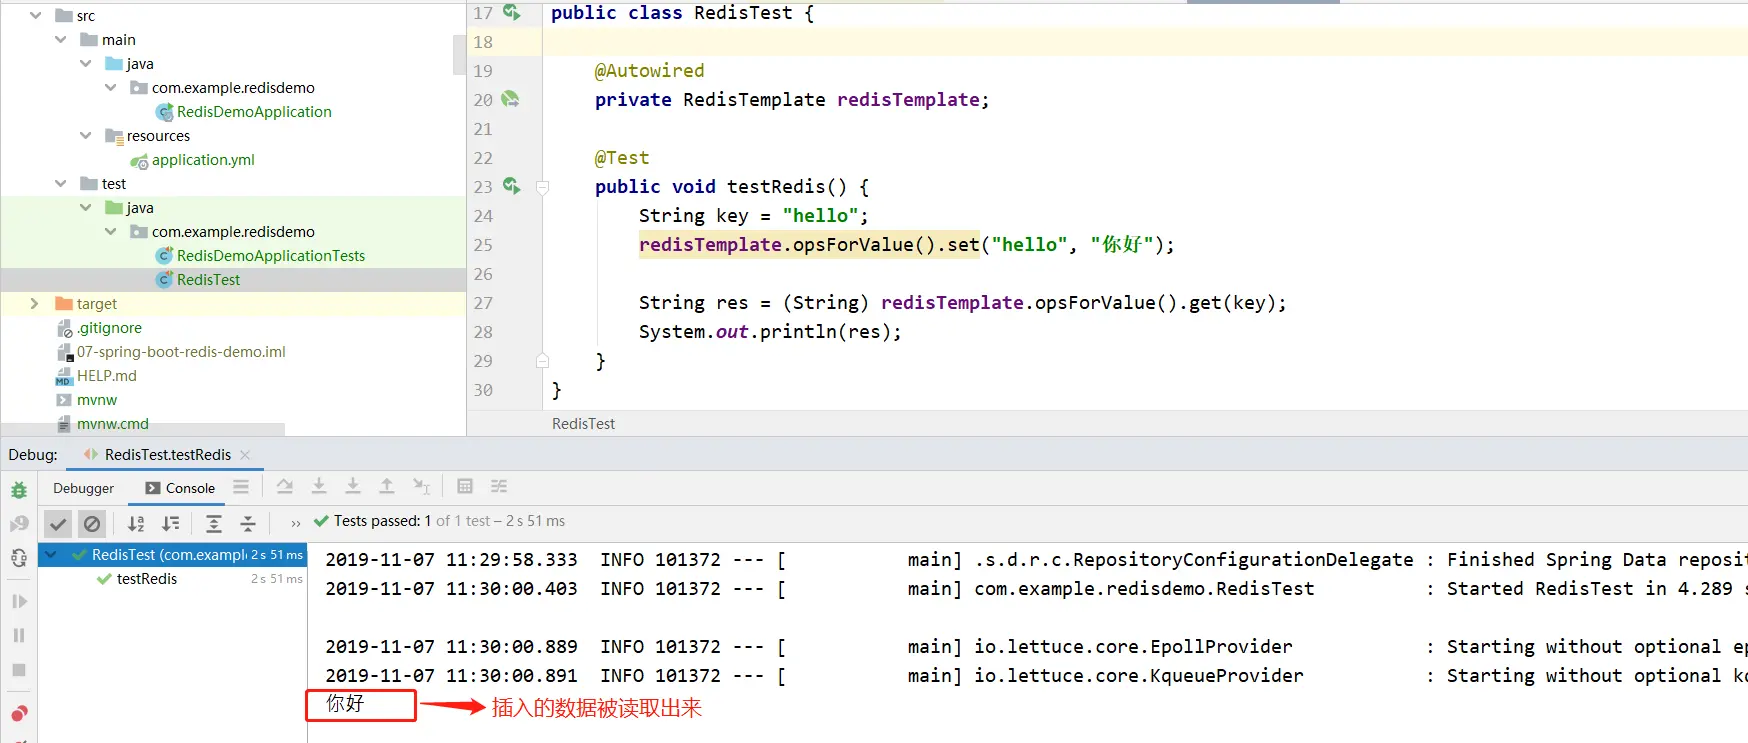Screen dimensions: 1748x743
Task: Show more test toolbar actions chevron
Action: pyautogui.click(x=295, y=523)
